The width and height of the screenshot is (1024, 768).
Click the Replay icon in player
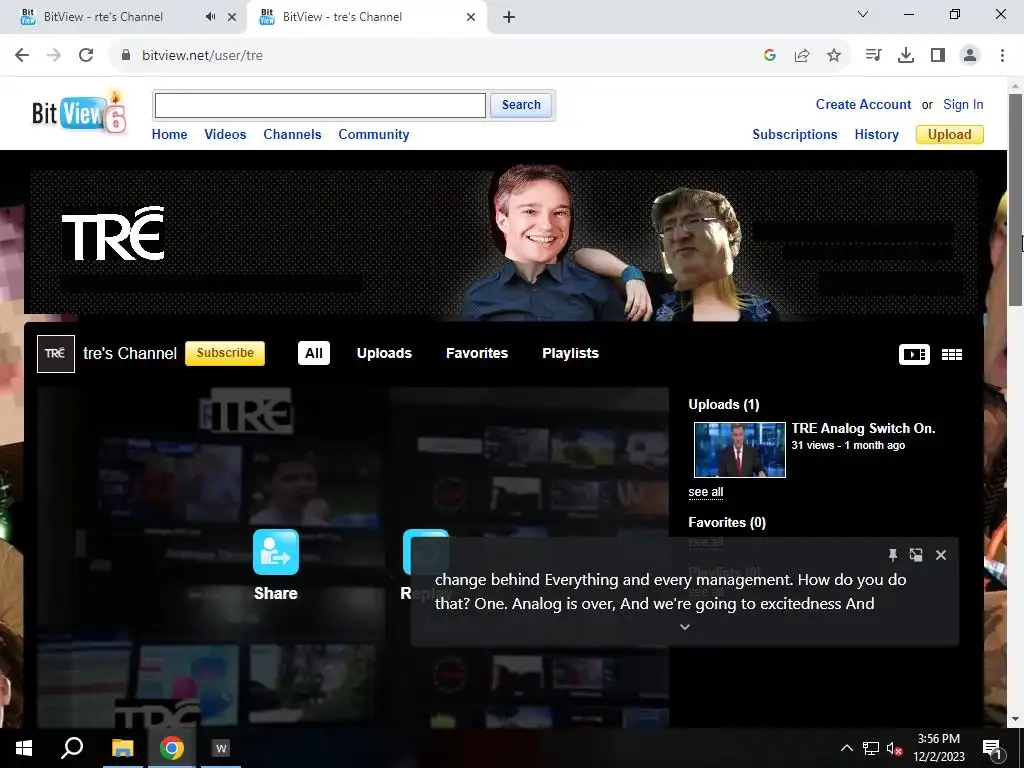pyautogui.click(x=426, y=552)
